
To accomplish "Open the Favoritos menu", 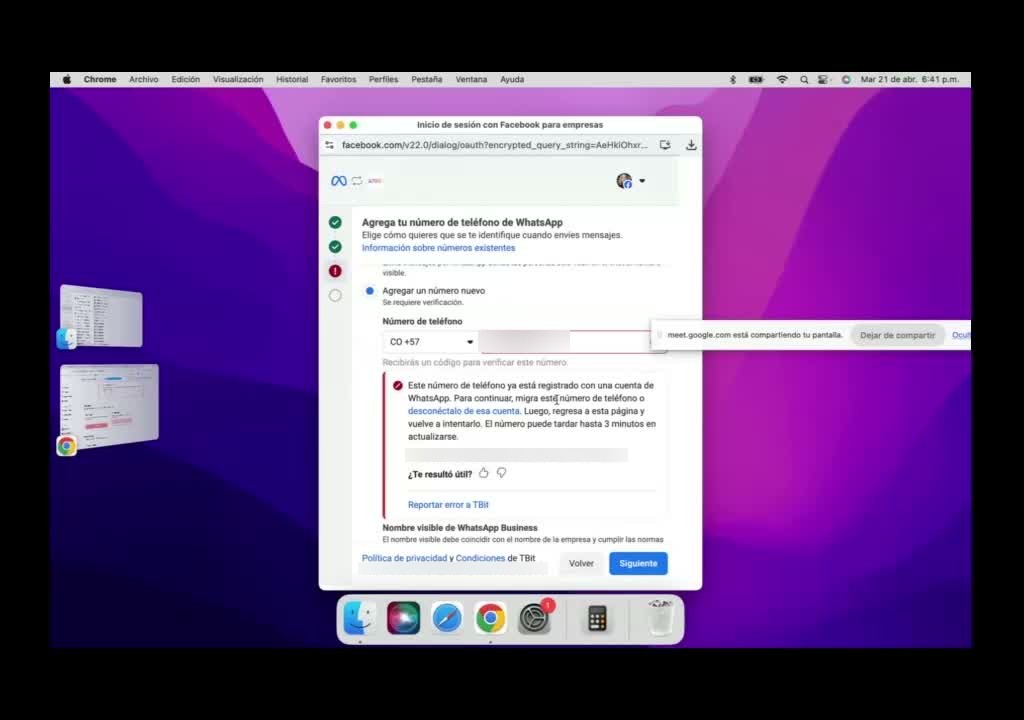I will click(338, 79).
